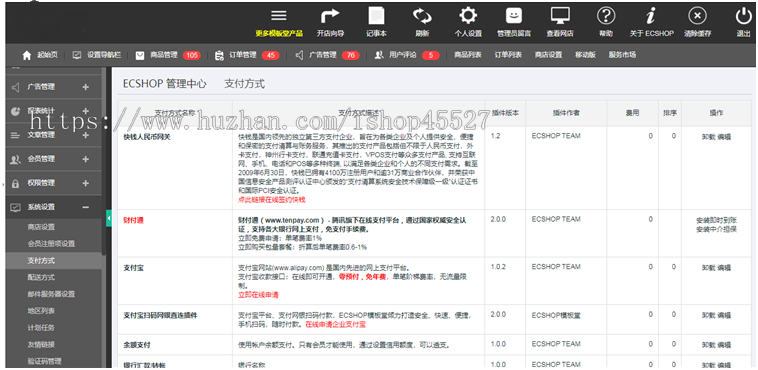Select 会员注册项设置 in sidebar
758x370 pixels.
(51, 244)
